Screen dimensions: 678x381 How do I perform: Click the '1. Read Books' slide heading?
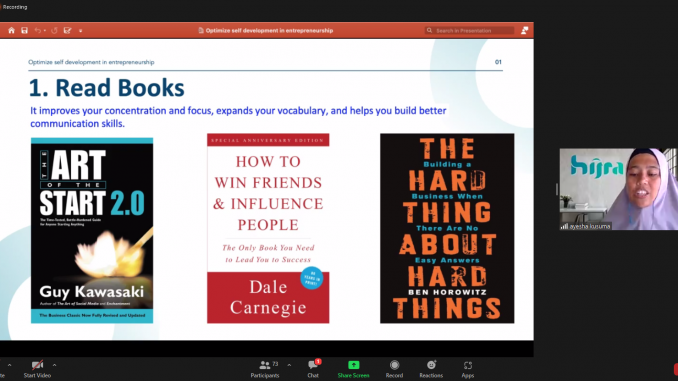(x=107, y=88)
